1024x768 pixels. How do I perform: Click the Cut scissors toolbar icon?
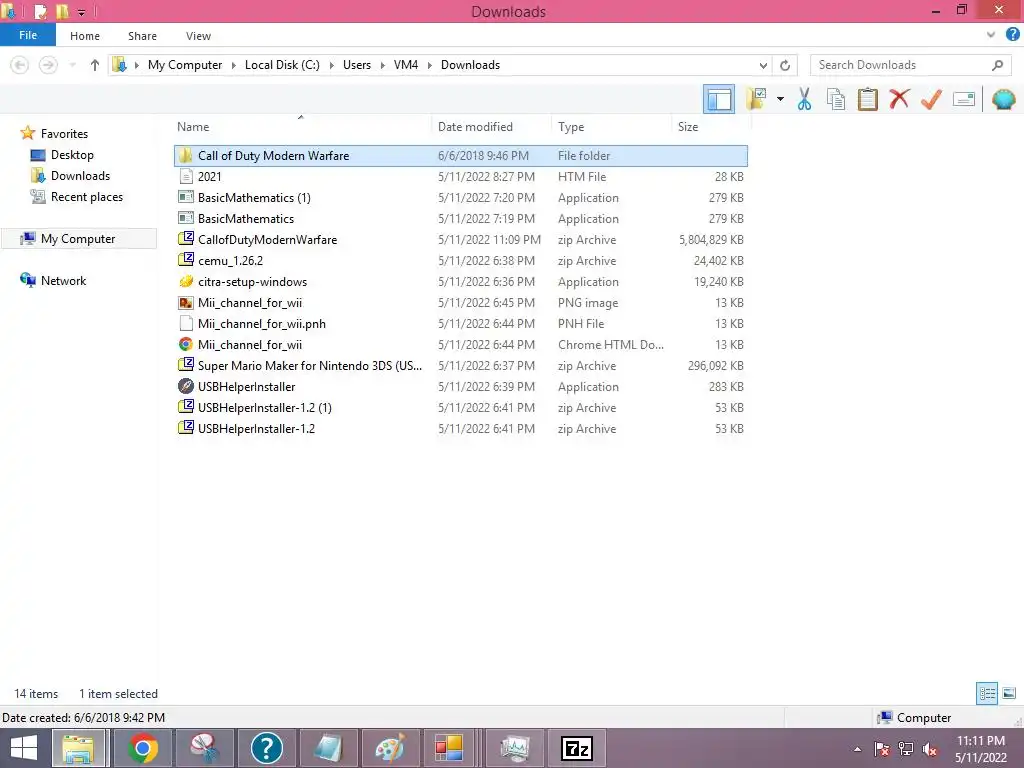[x=804, y=99]
